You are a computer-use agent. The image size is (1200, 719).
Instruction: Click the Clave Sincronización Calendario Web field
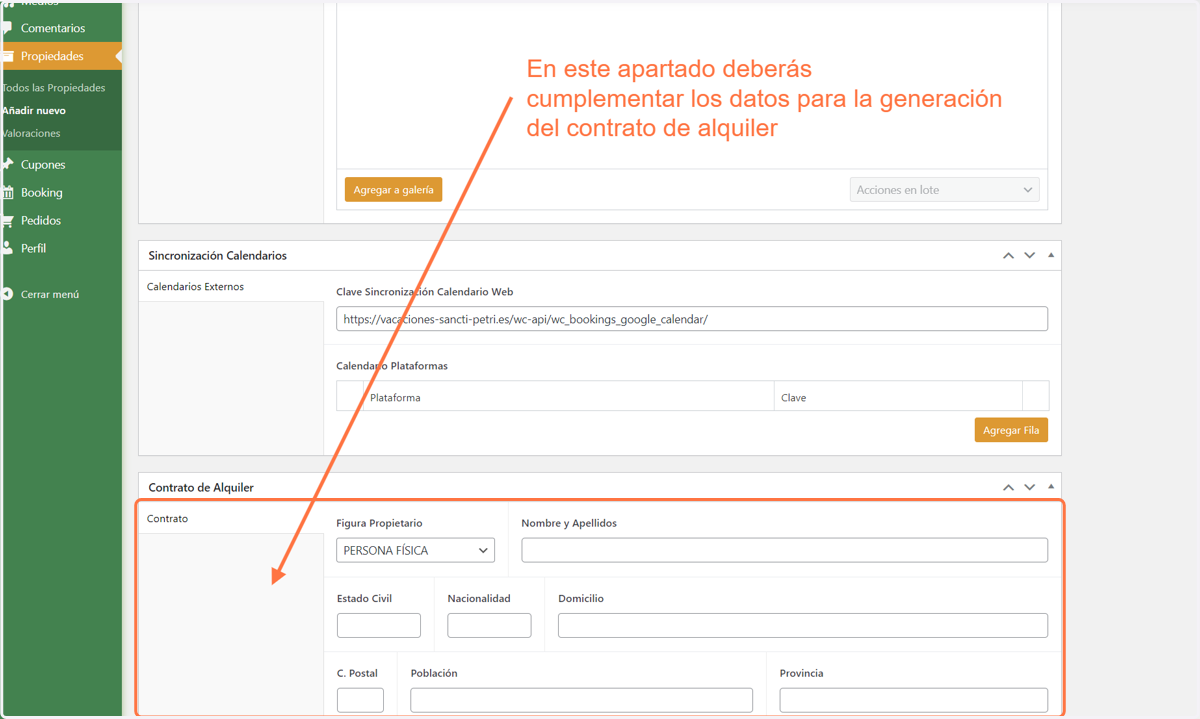tap(692, 319)
